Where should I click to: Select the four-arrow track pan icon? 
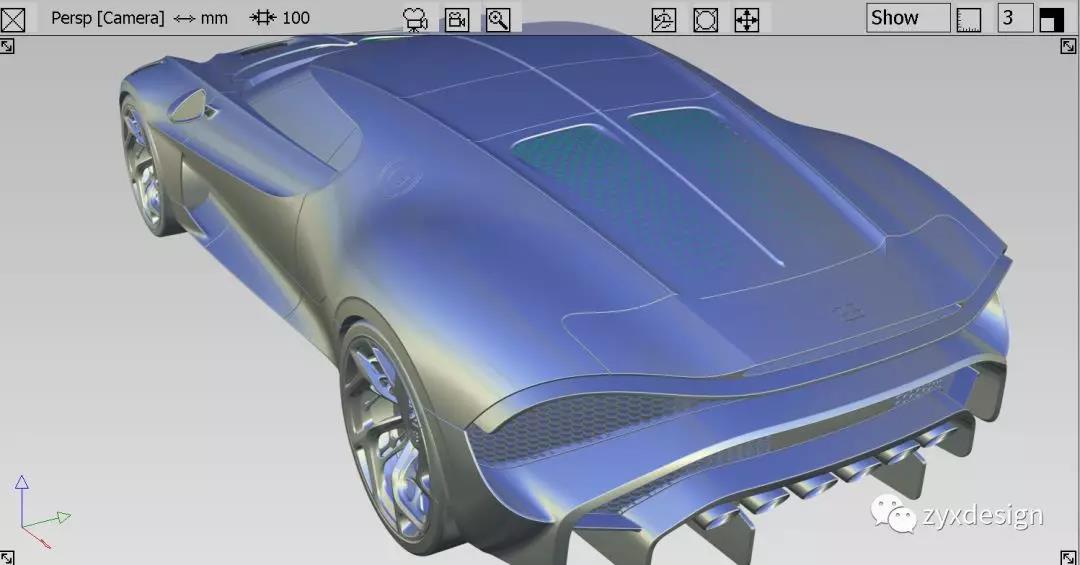point(747,20)
